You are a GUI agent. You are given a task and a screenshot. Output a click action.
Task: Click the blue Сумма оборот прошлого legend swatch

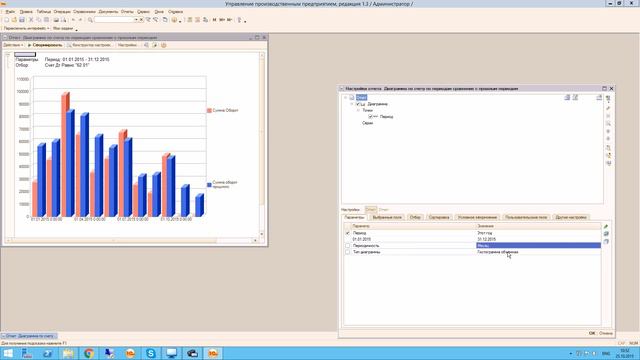point(209,185)
